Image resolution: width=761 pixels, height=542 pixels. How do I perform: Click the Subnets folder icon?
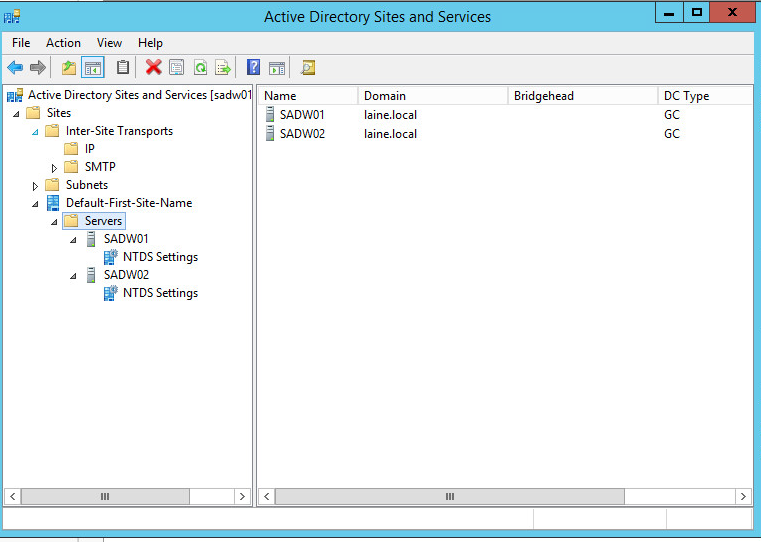[52, 184]
